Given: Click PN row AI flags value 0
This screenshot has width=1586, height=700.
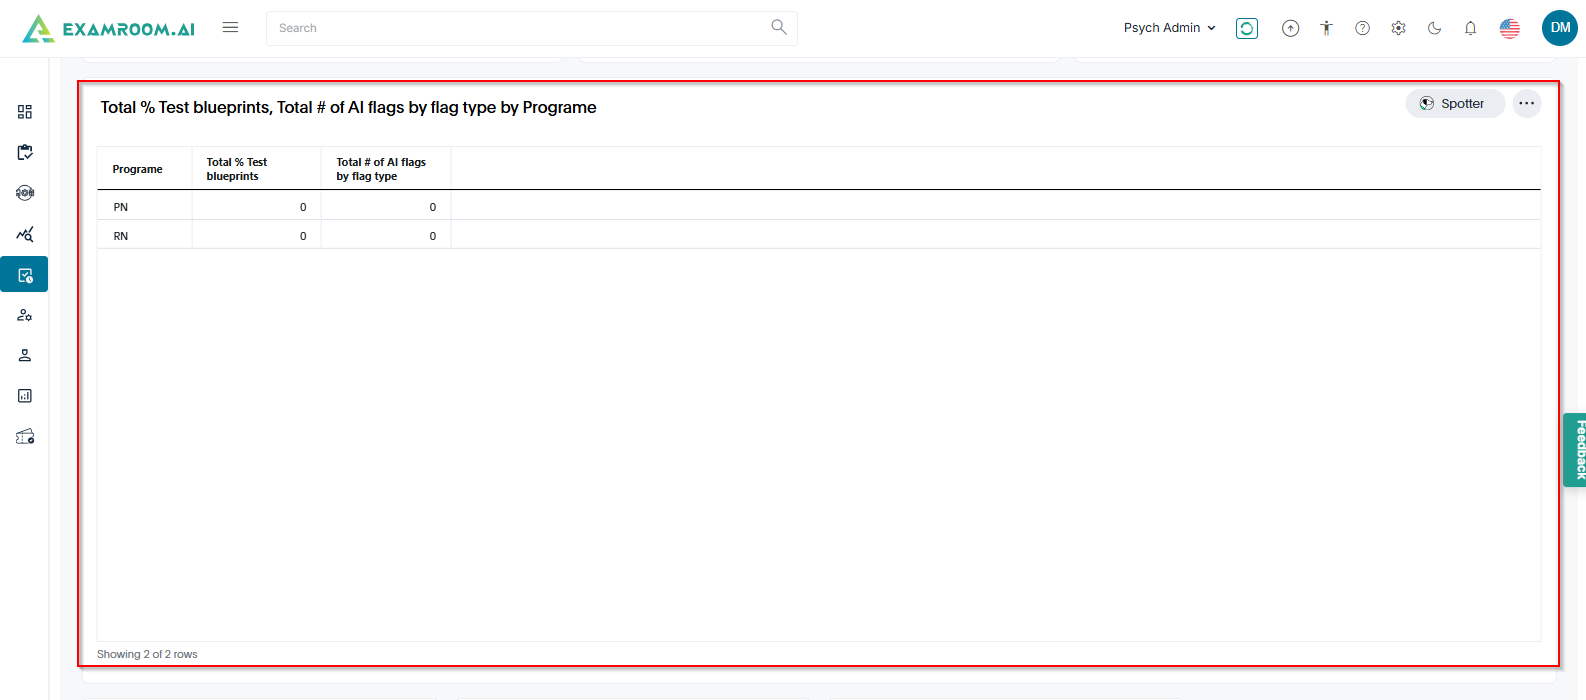Looking at the screenshot, I should coord(433,207).
